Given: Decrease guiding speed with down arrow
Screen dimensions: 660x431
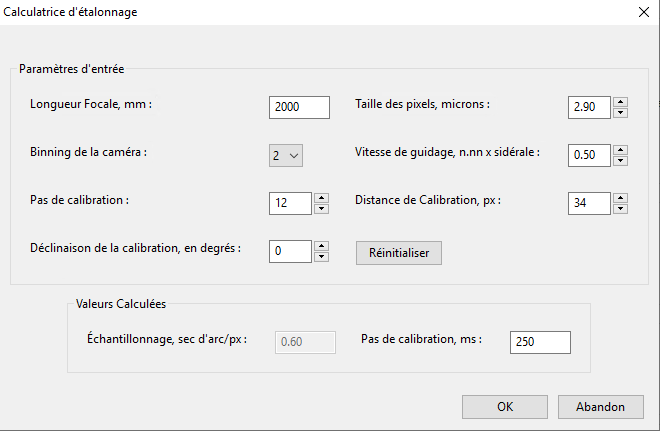Looking at the screenshot, I should point(621,160).
